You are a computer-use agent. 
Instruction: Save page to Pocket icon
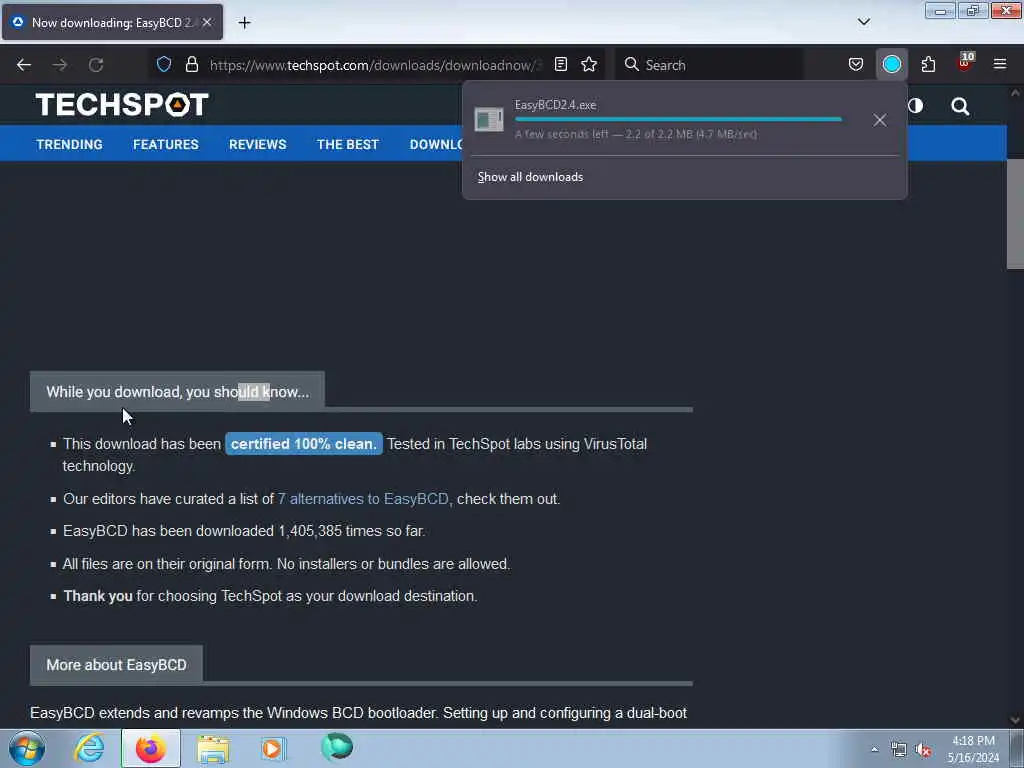pyautogui.click(x=856, y=64)
